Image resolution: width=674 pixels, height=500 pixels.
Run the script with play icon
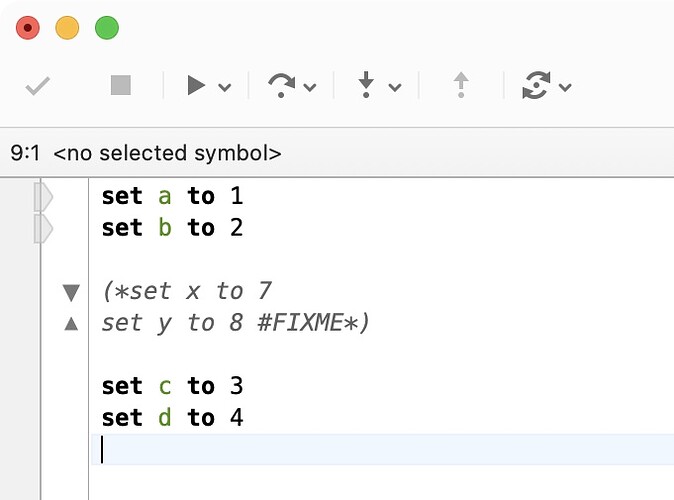pos(196,85)
